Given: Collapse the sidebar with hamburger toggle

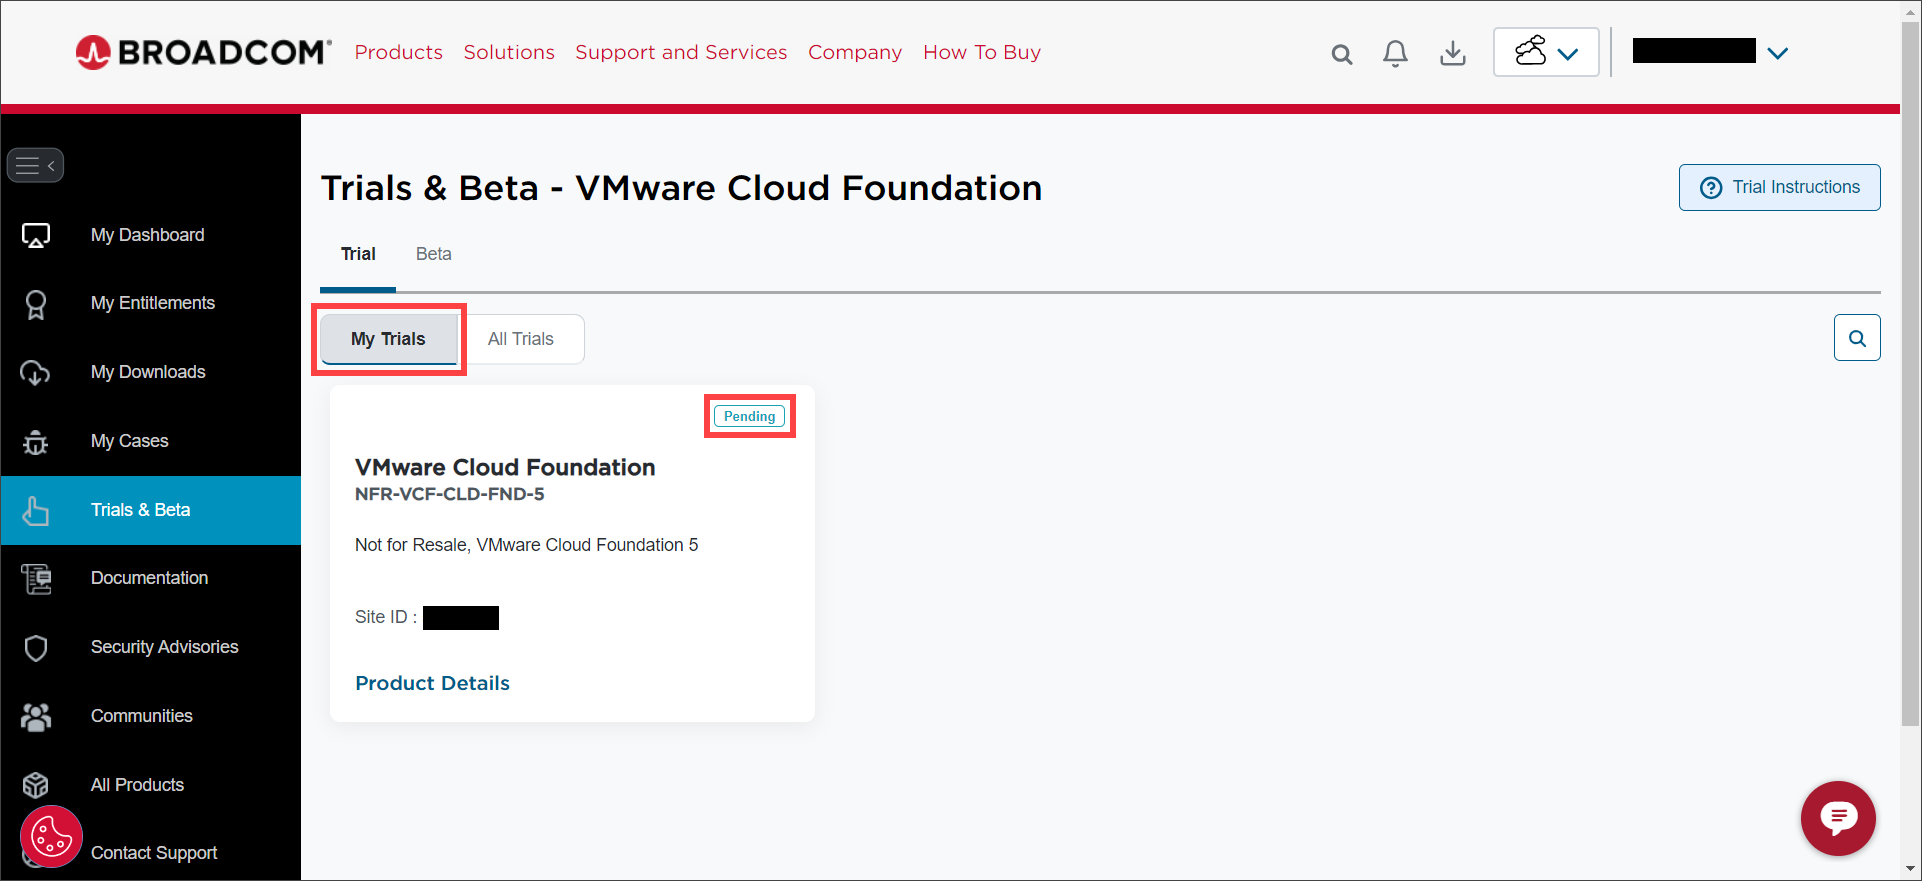Looking at the screenshot, I should pyautogui.click(x=36, y=165).
